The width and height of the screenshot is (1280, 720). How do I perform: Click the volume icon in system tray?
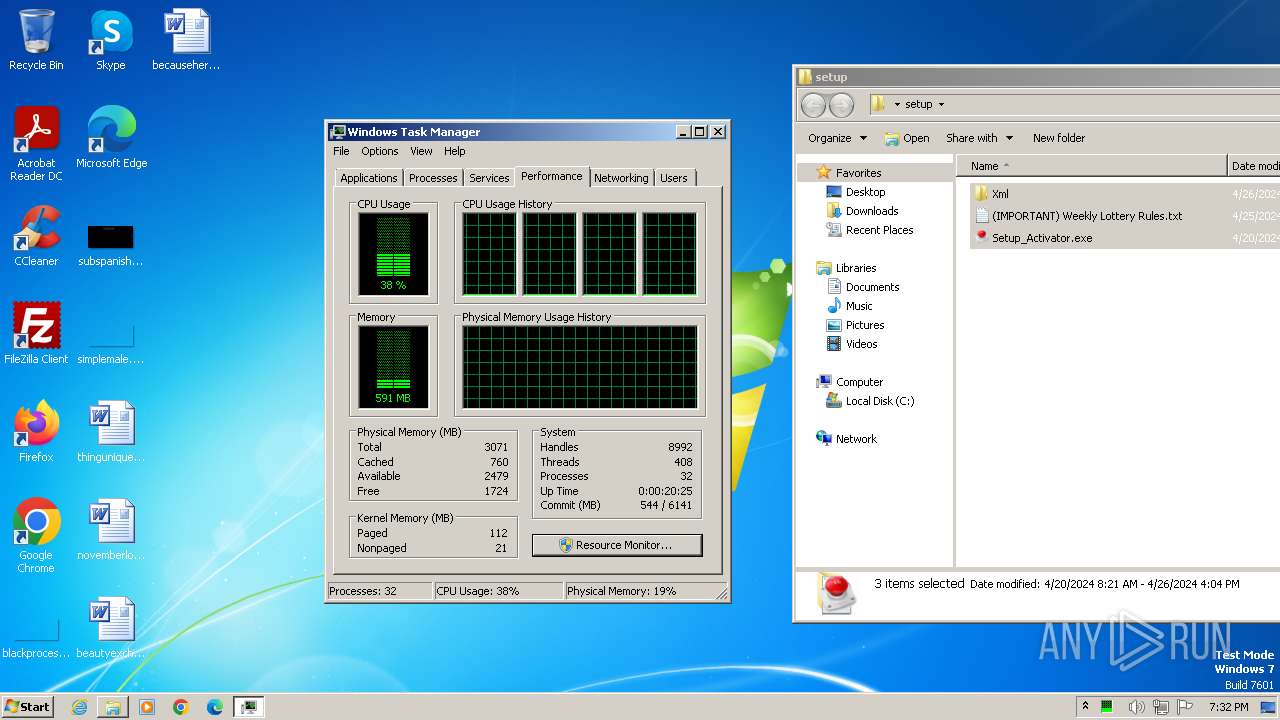pyautogui.click(x=1136, y=707)
